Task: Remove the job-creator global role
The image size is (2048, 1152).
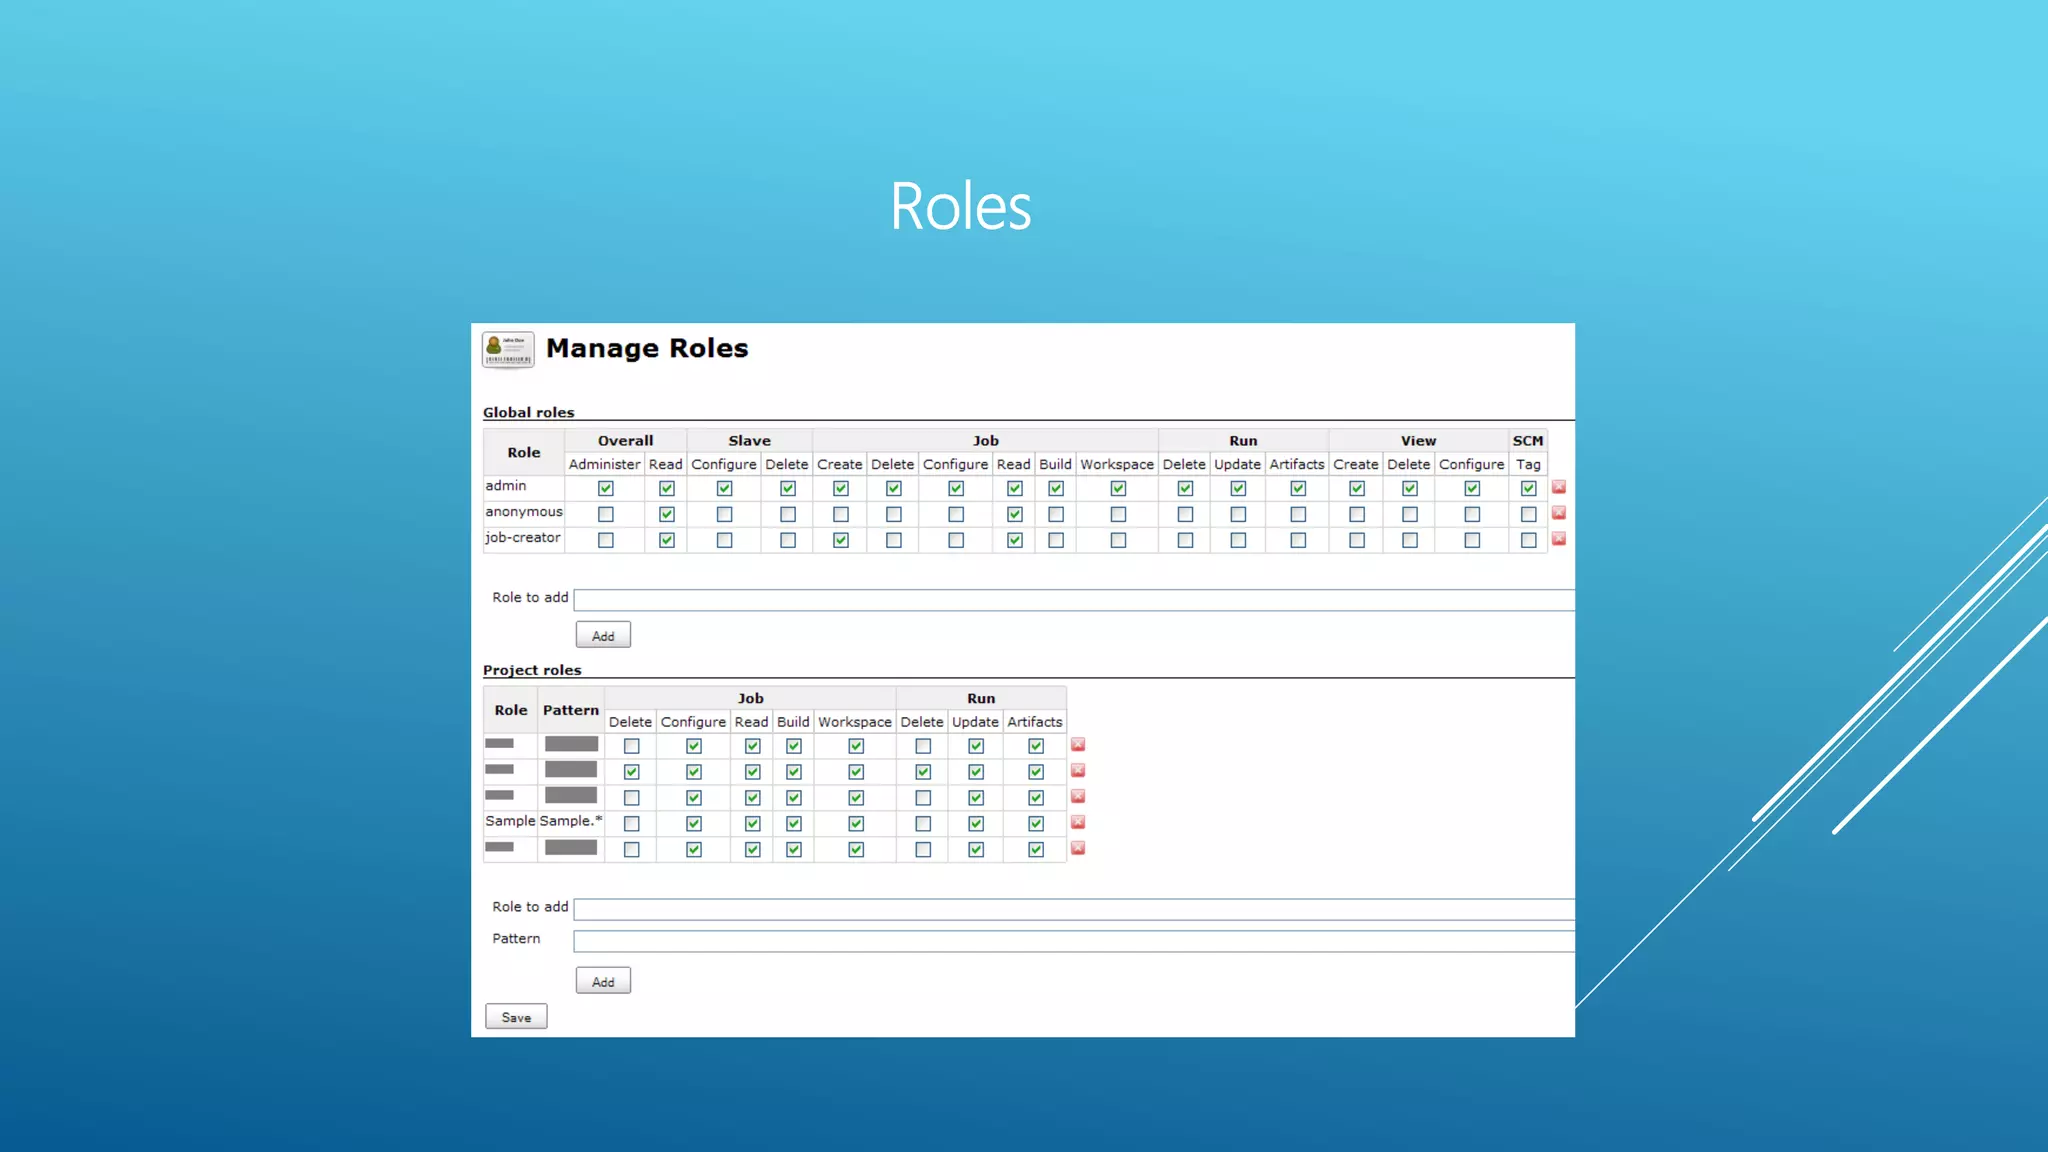Action: (1558, 539)
